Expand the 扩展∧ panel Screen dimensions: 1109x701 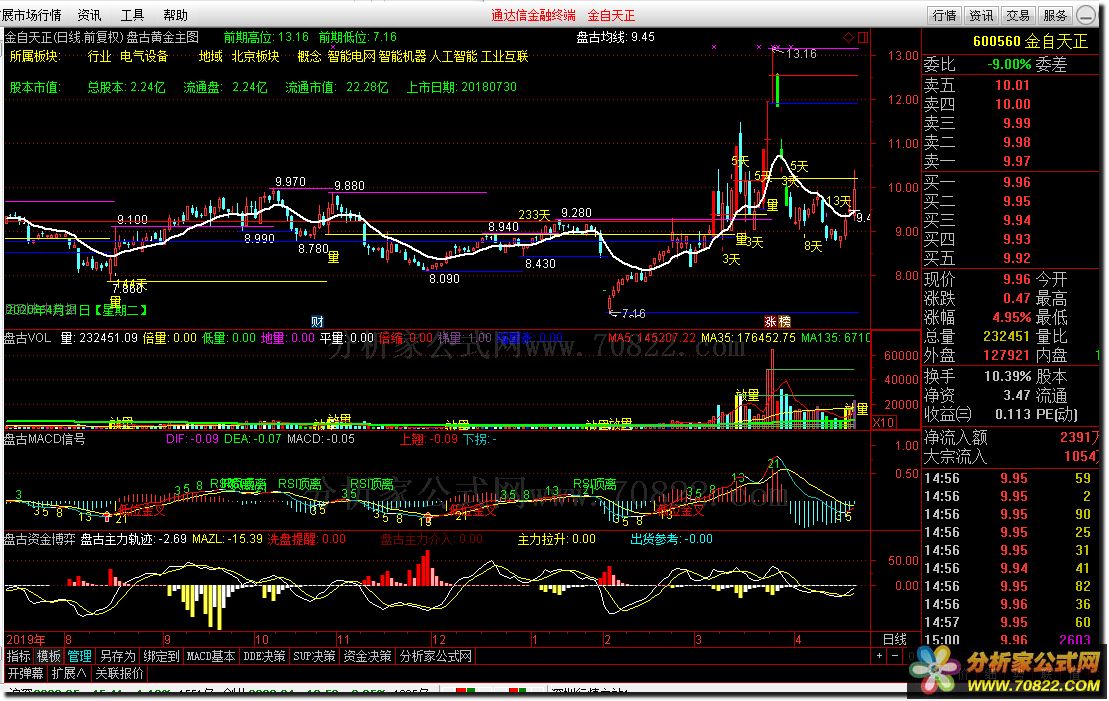[x=69, y=673]
